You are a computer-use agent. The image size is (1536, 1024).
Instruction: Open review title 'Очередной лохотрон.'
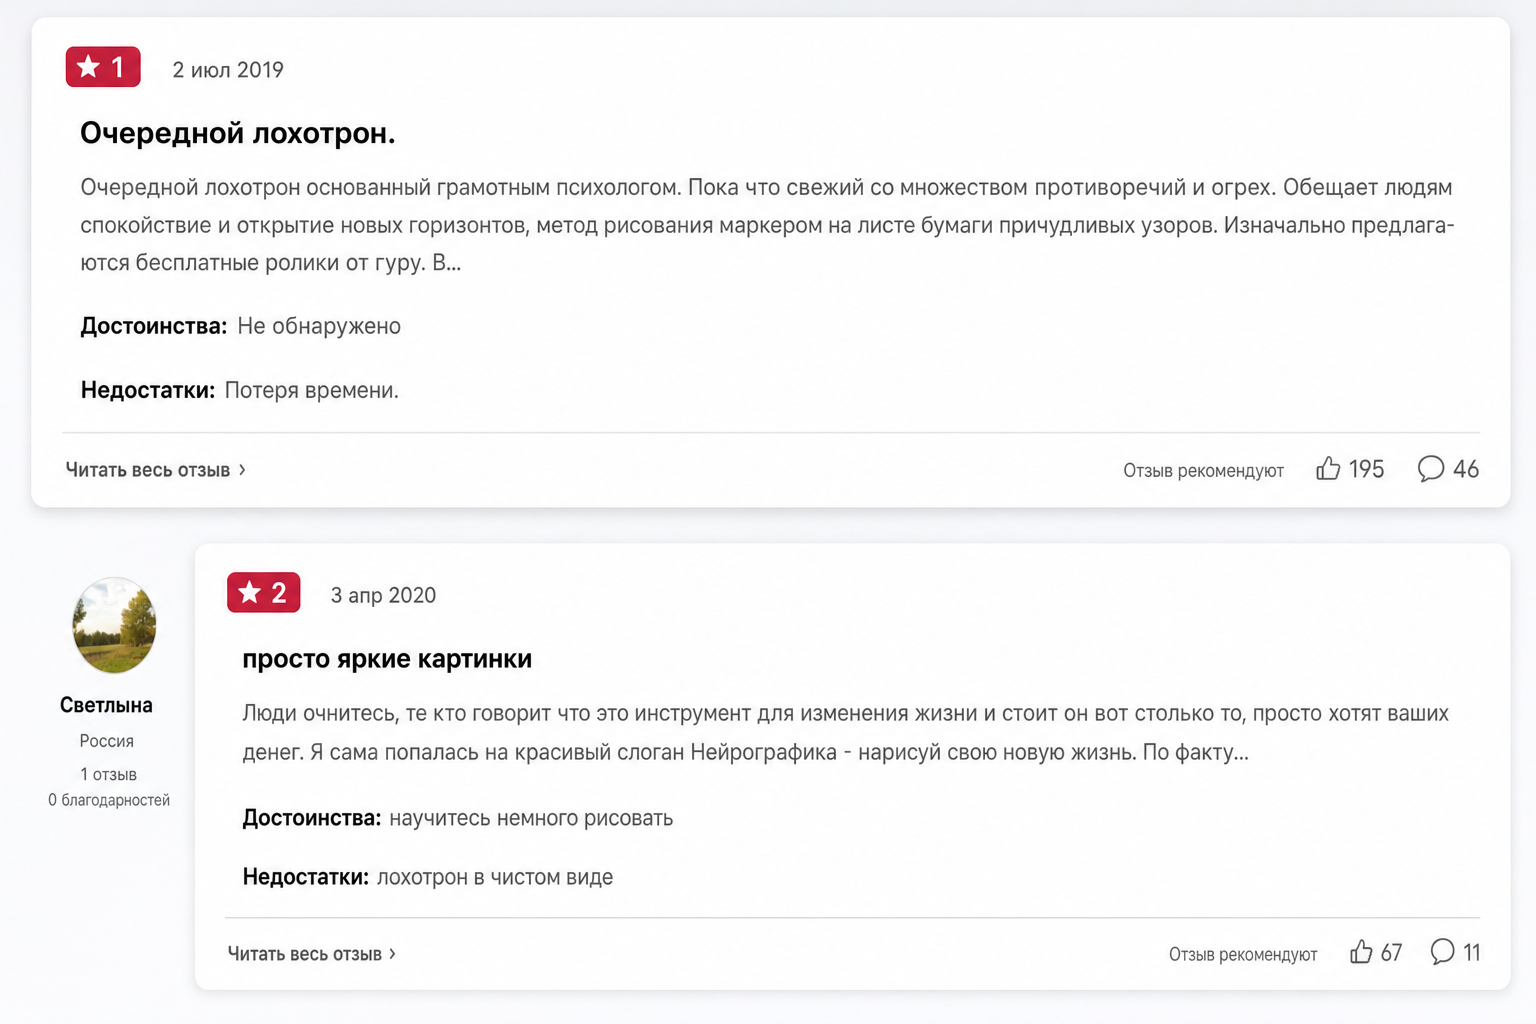pos(238,133)
